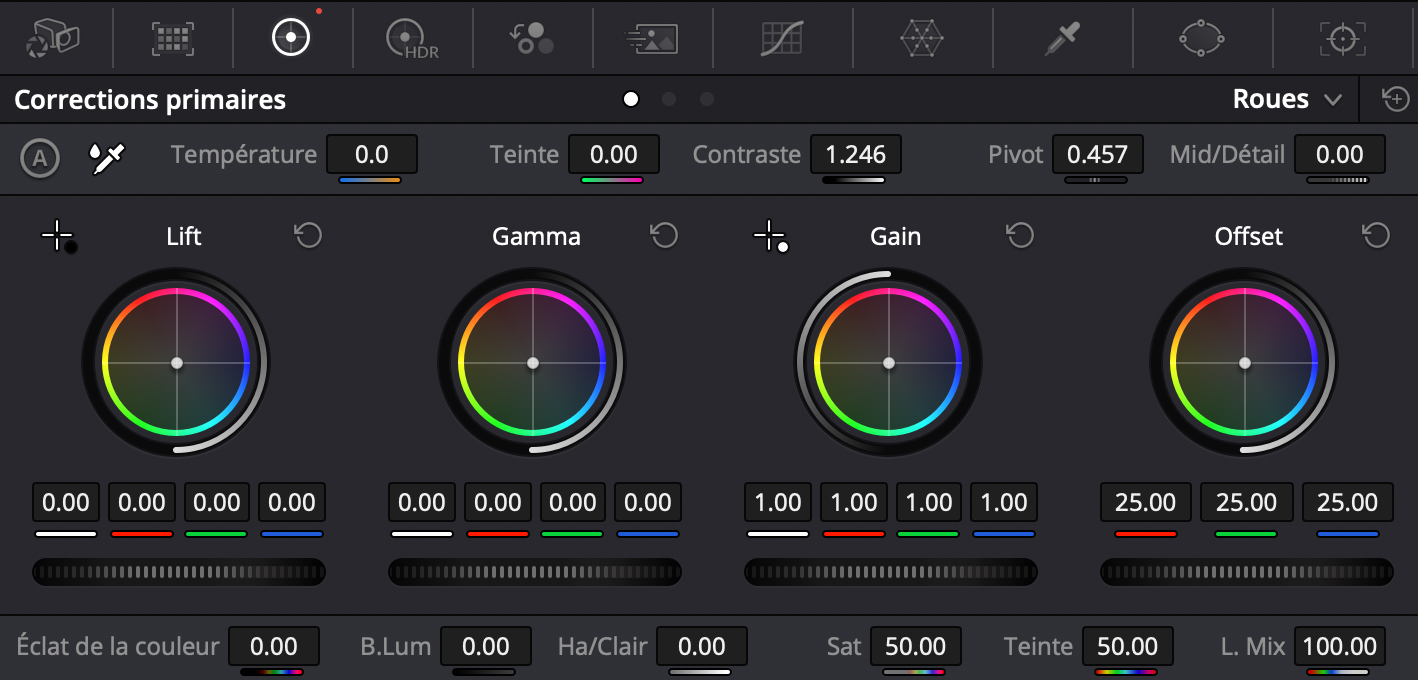Toggle the auto balance A button
Screen dimensions: 1418x680
[40, 157]
